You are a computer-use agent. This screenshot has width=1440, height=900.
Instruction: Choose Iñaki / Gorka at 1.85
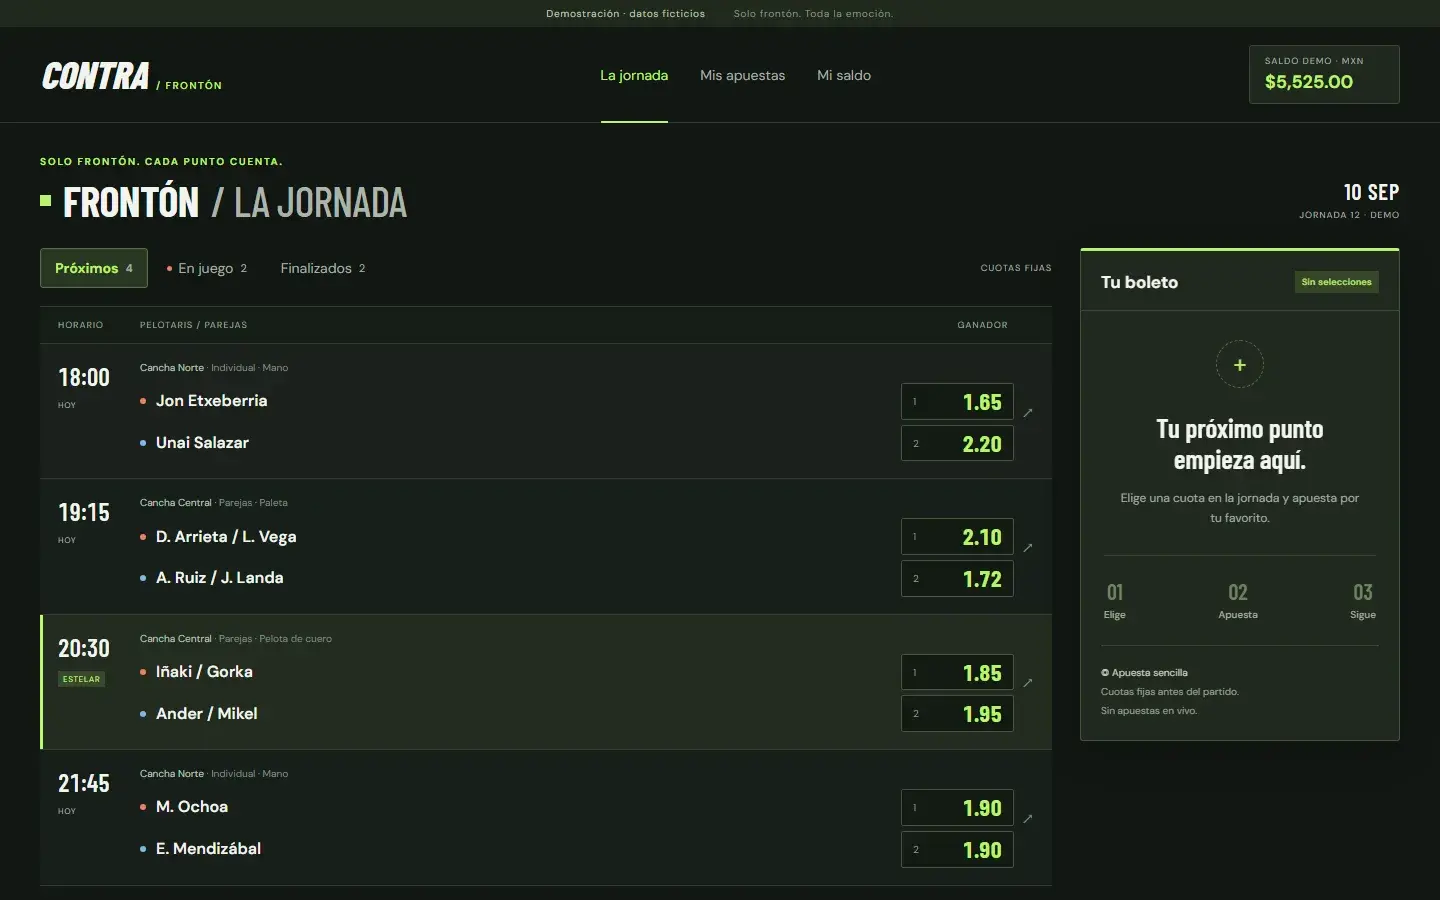pos(957,673)
